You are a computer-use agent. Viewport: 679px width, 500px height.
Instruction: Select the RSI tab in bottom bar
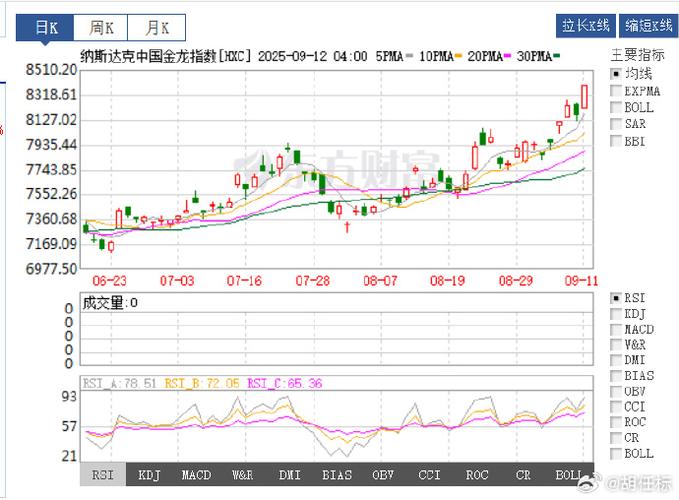[102, 475]
